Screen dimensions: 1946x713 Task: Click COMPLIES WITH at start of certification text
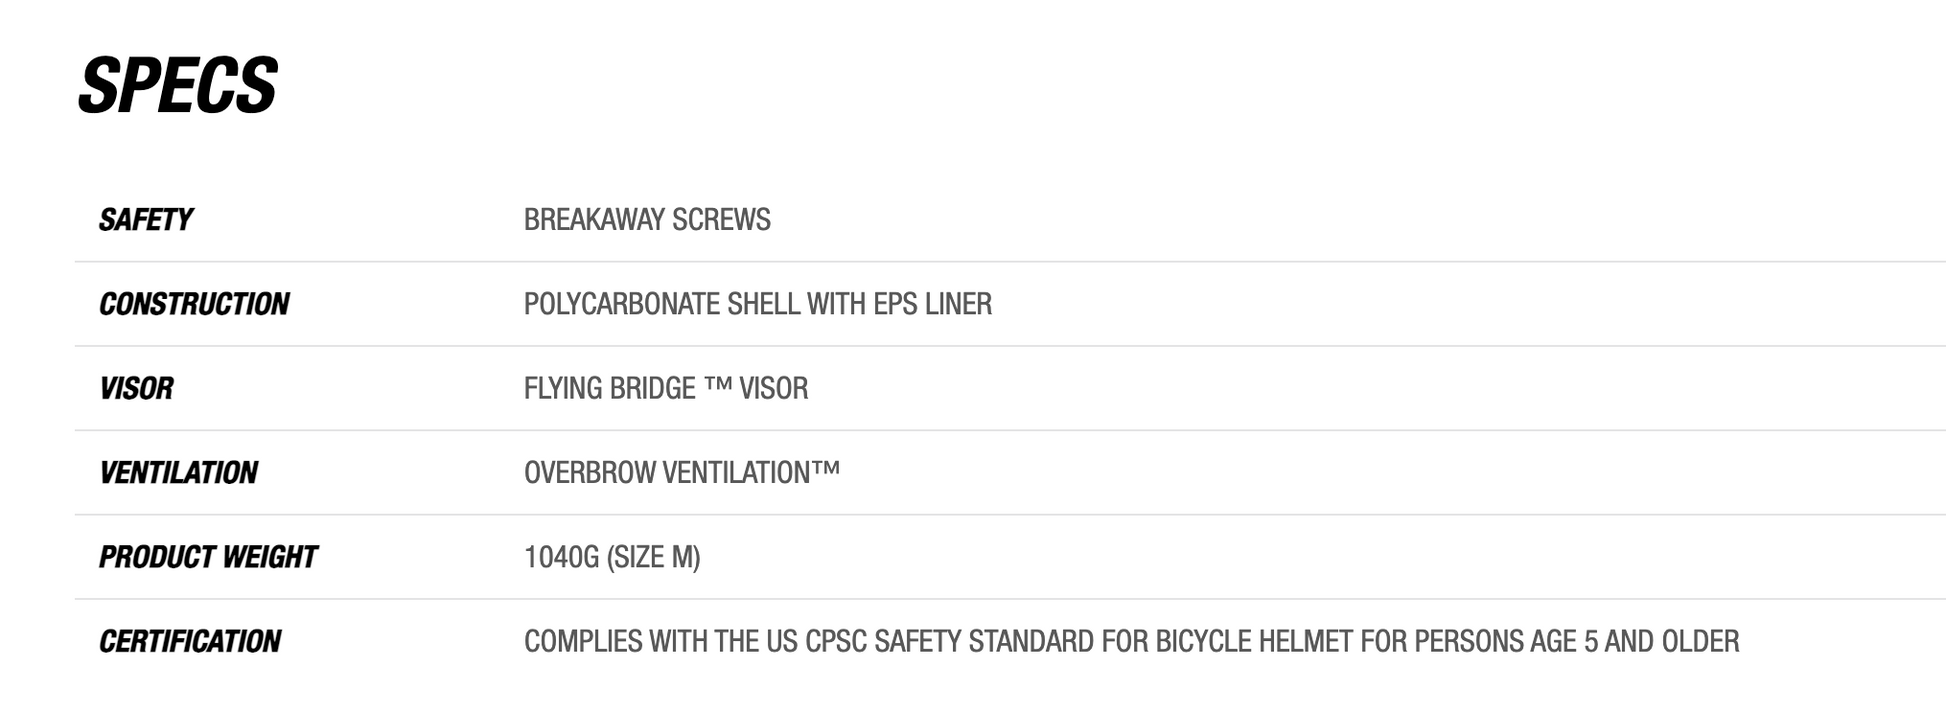click(616, 641)
